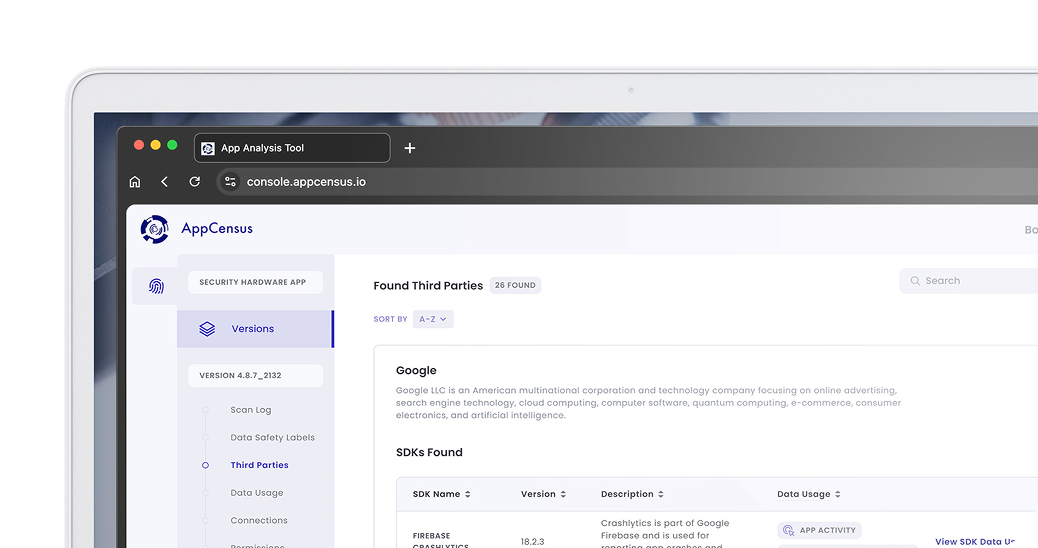Click the console.appcensus.io address bar

[x=306, y=182]
